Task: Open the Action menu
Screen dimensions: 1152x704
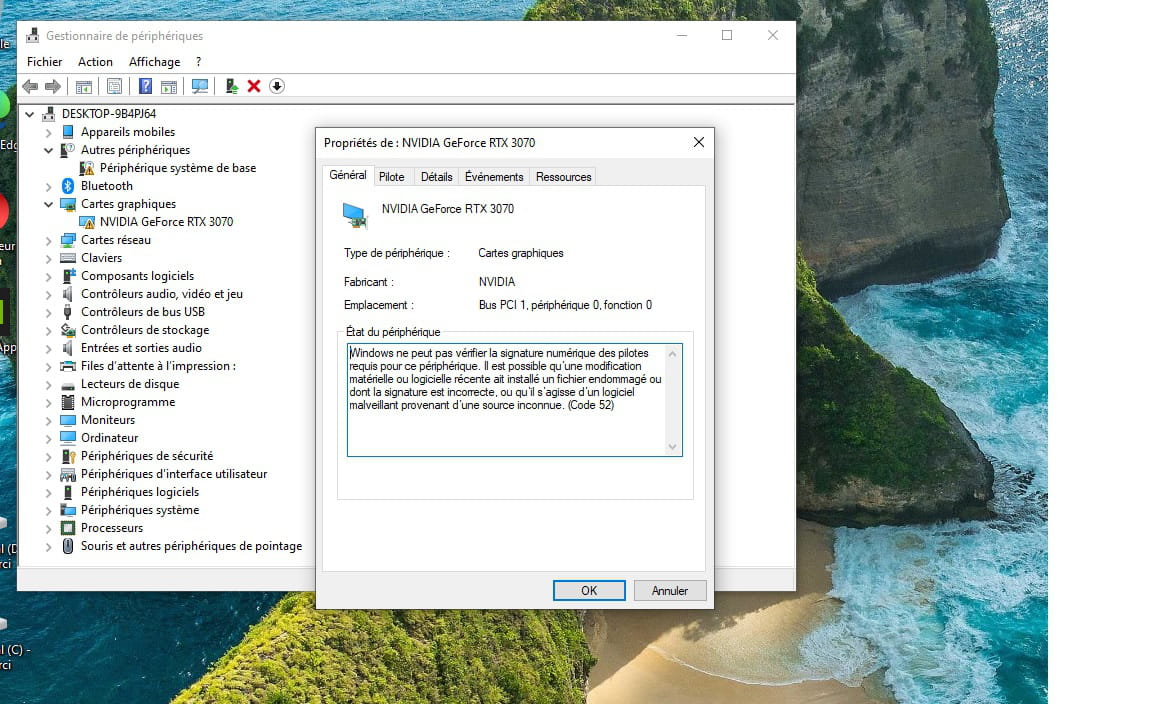Action: point(95,62)
